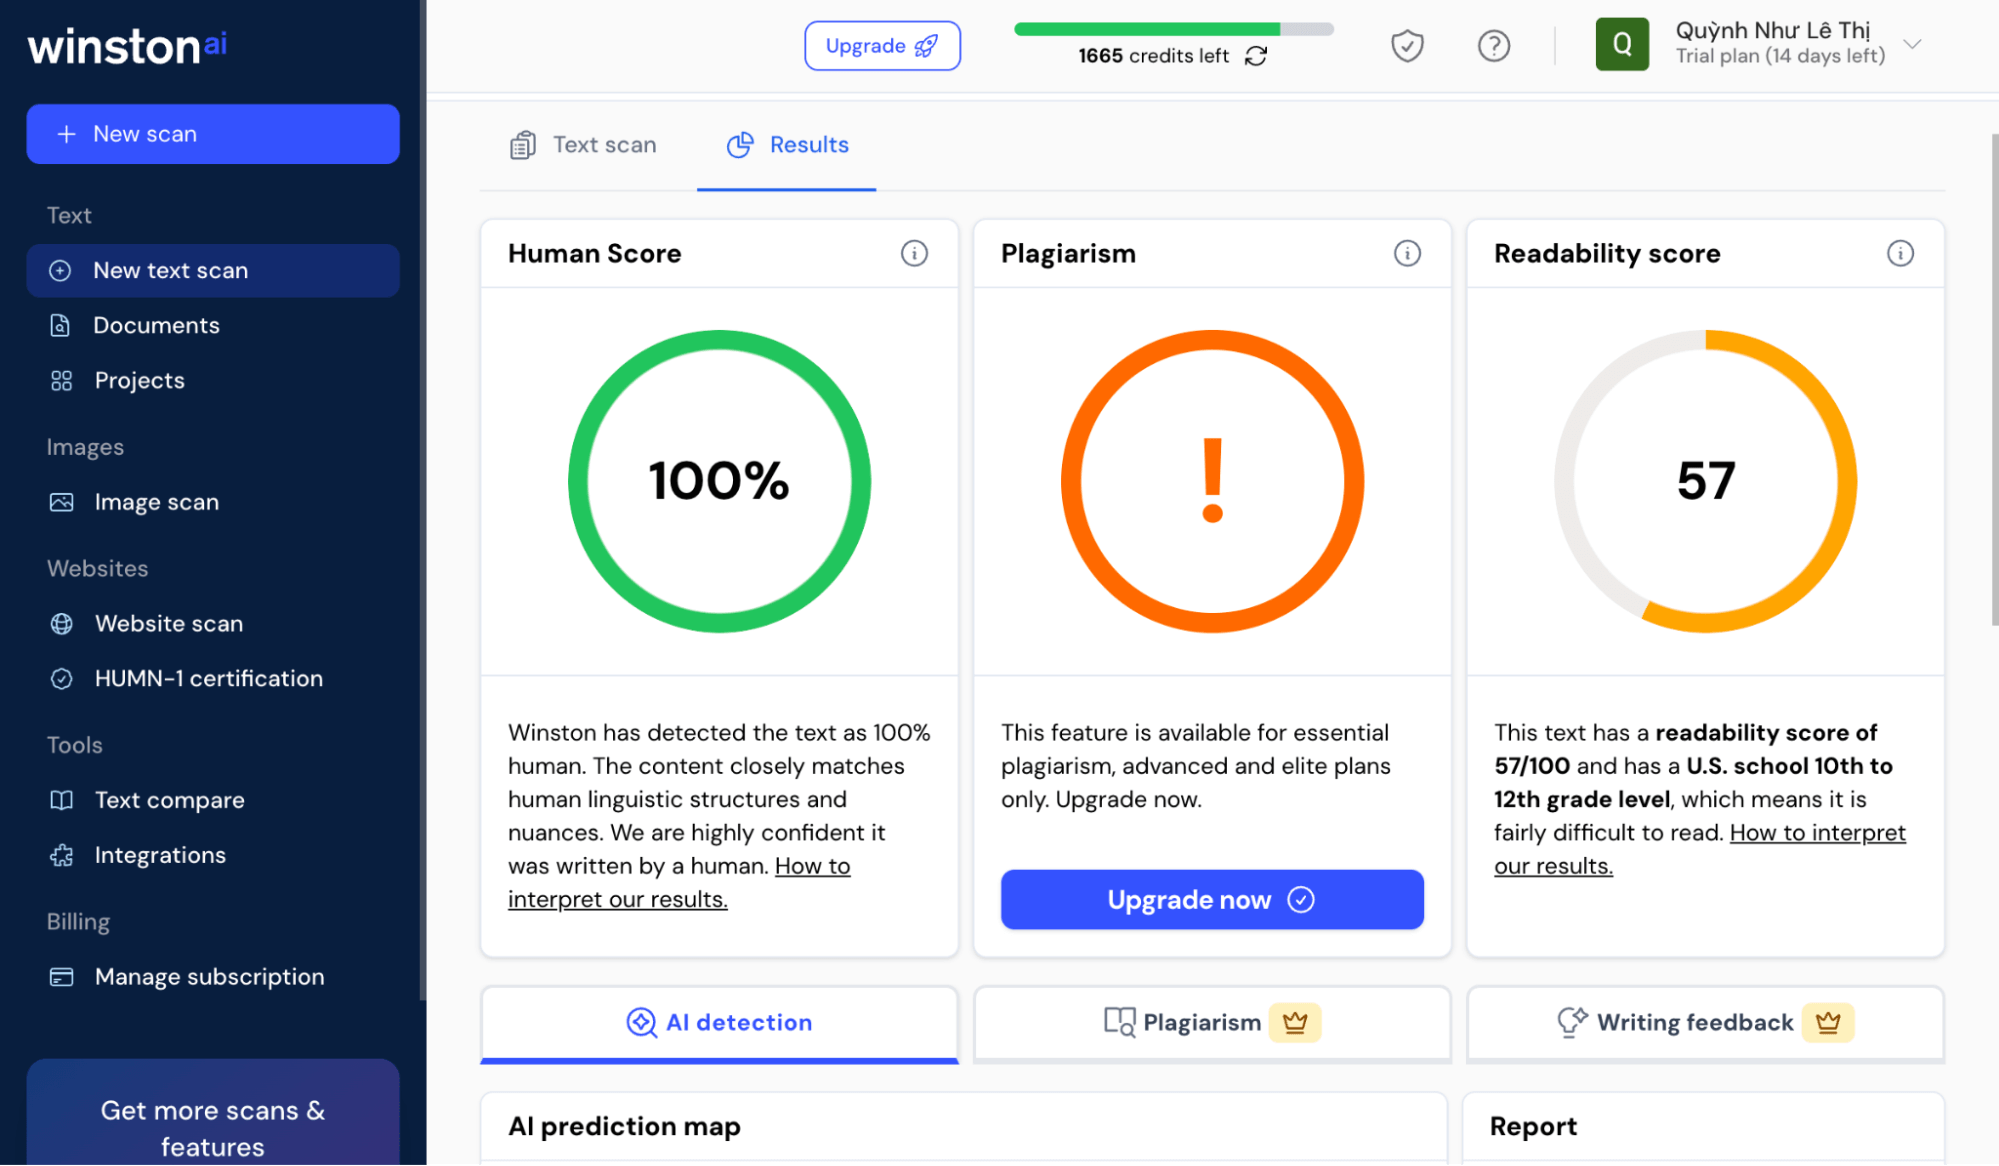
Task: Open Image scan in sidebar
Action: 213,502
